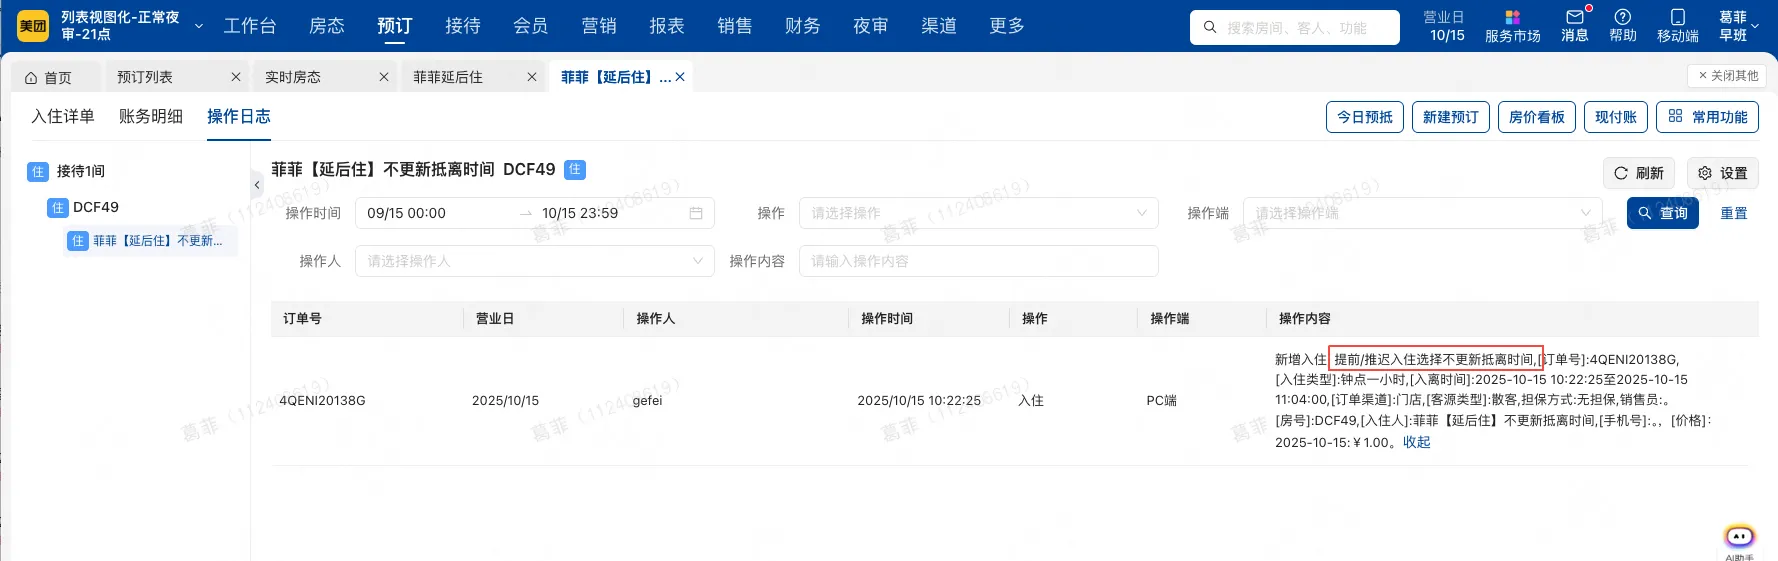Click the calendar icon in 操作时间 field
Viewport: 1778px width, 561px height.
click(x=696, y=213)
